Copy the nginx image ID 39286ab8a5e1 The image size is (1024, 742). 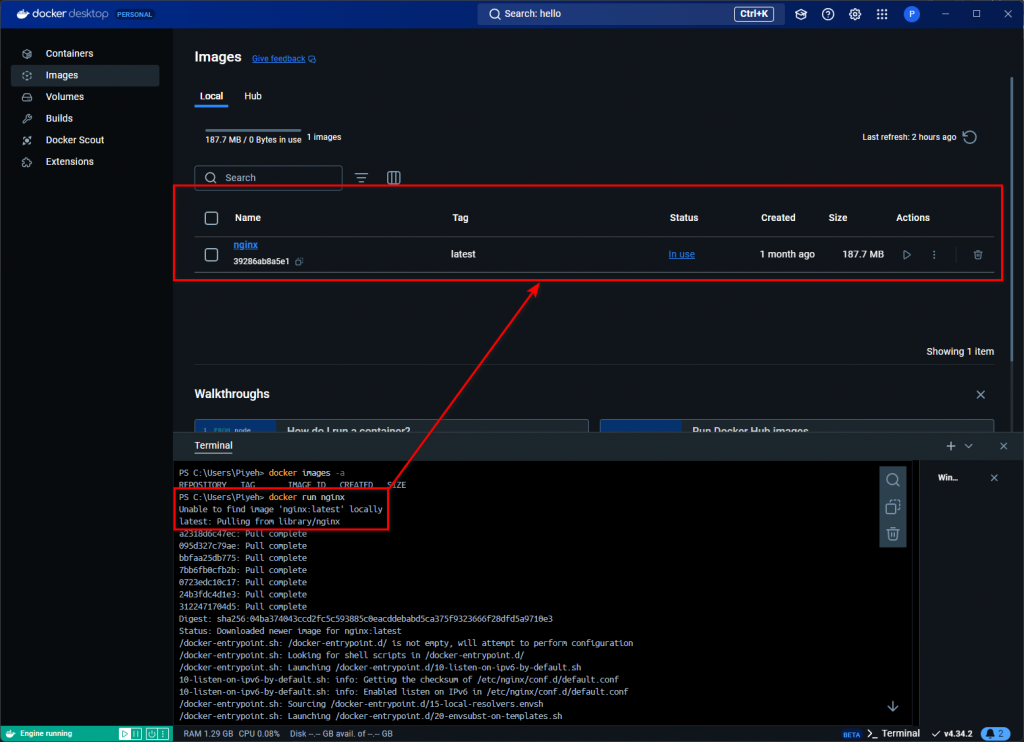point(299,261)
